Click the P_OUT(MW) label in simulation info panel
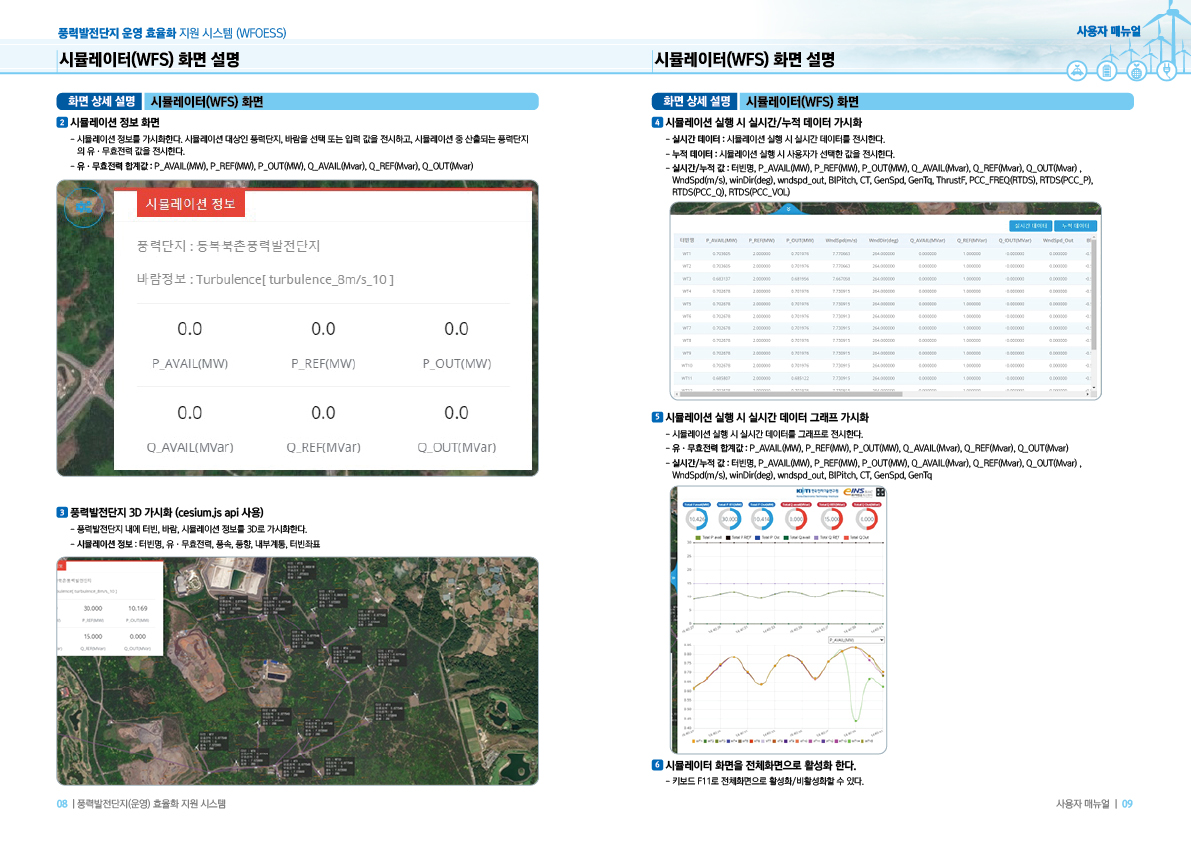1191x842 pixels. [457, 364]
